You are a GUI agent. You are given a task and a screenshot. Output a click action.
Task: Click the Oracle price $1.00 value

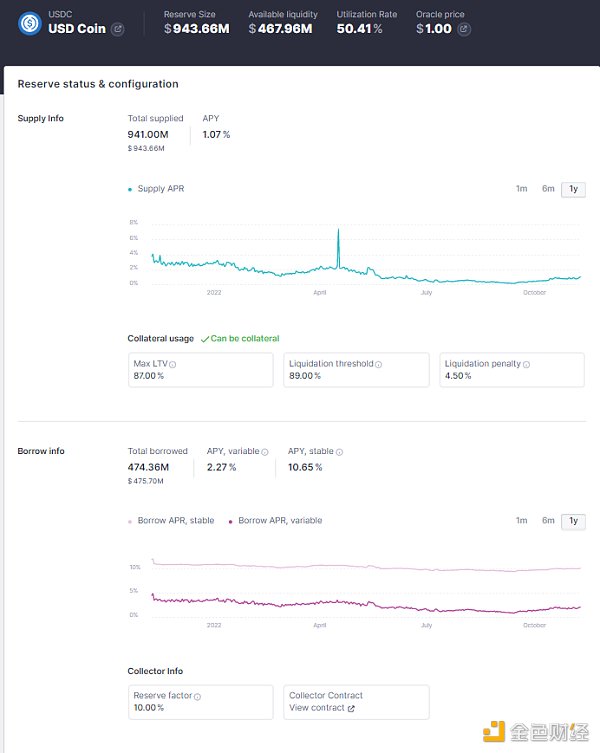434,29
